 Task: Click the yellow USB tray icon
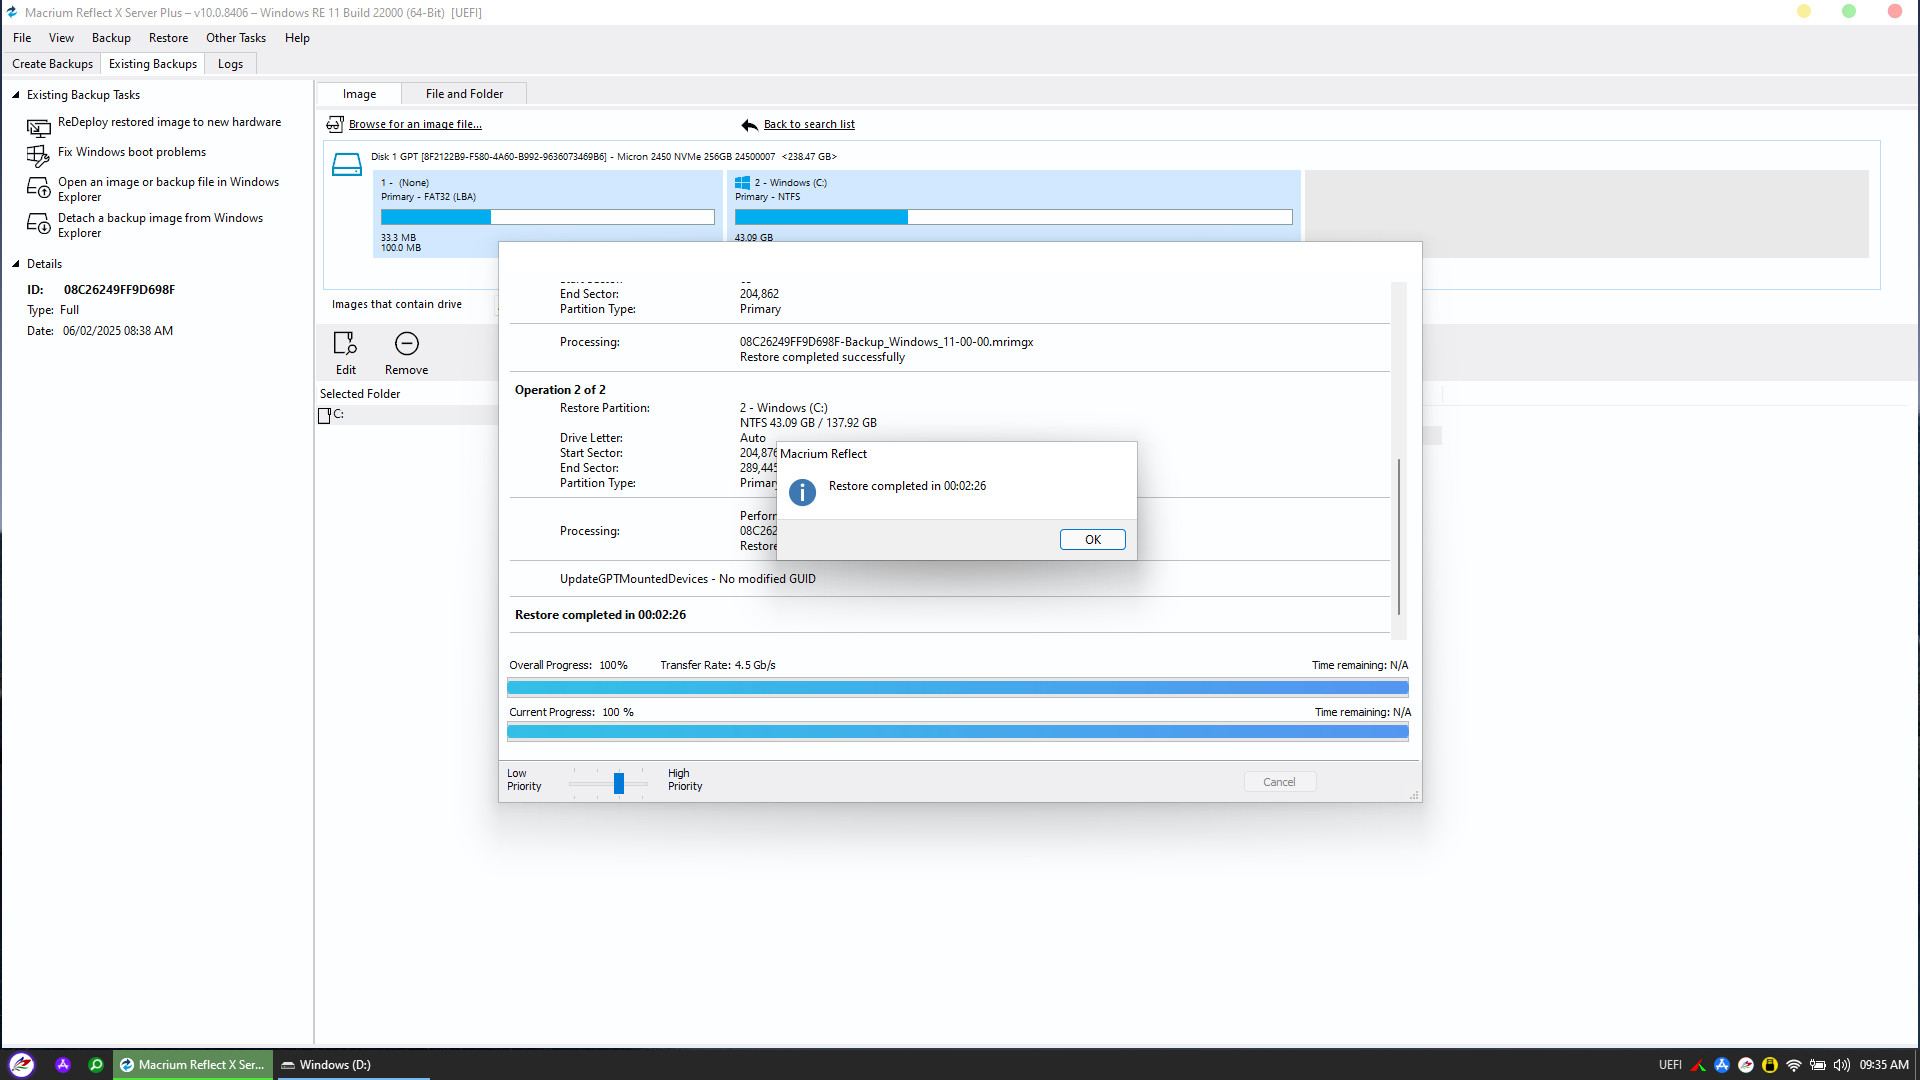click(1770, 1065)
